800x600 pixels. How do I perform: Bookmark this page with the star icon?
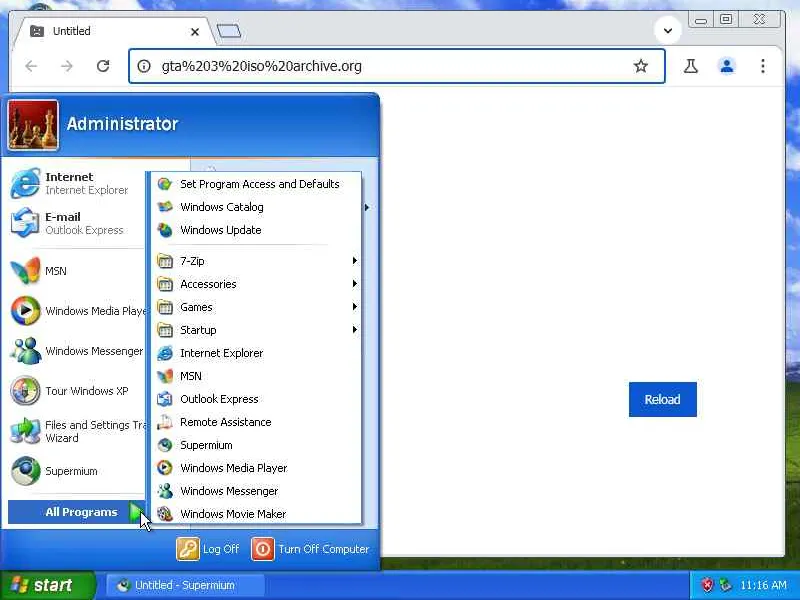coord(641,66)
